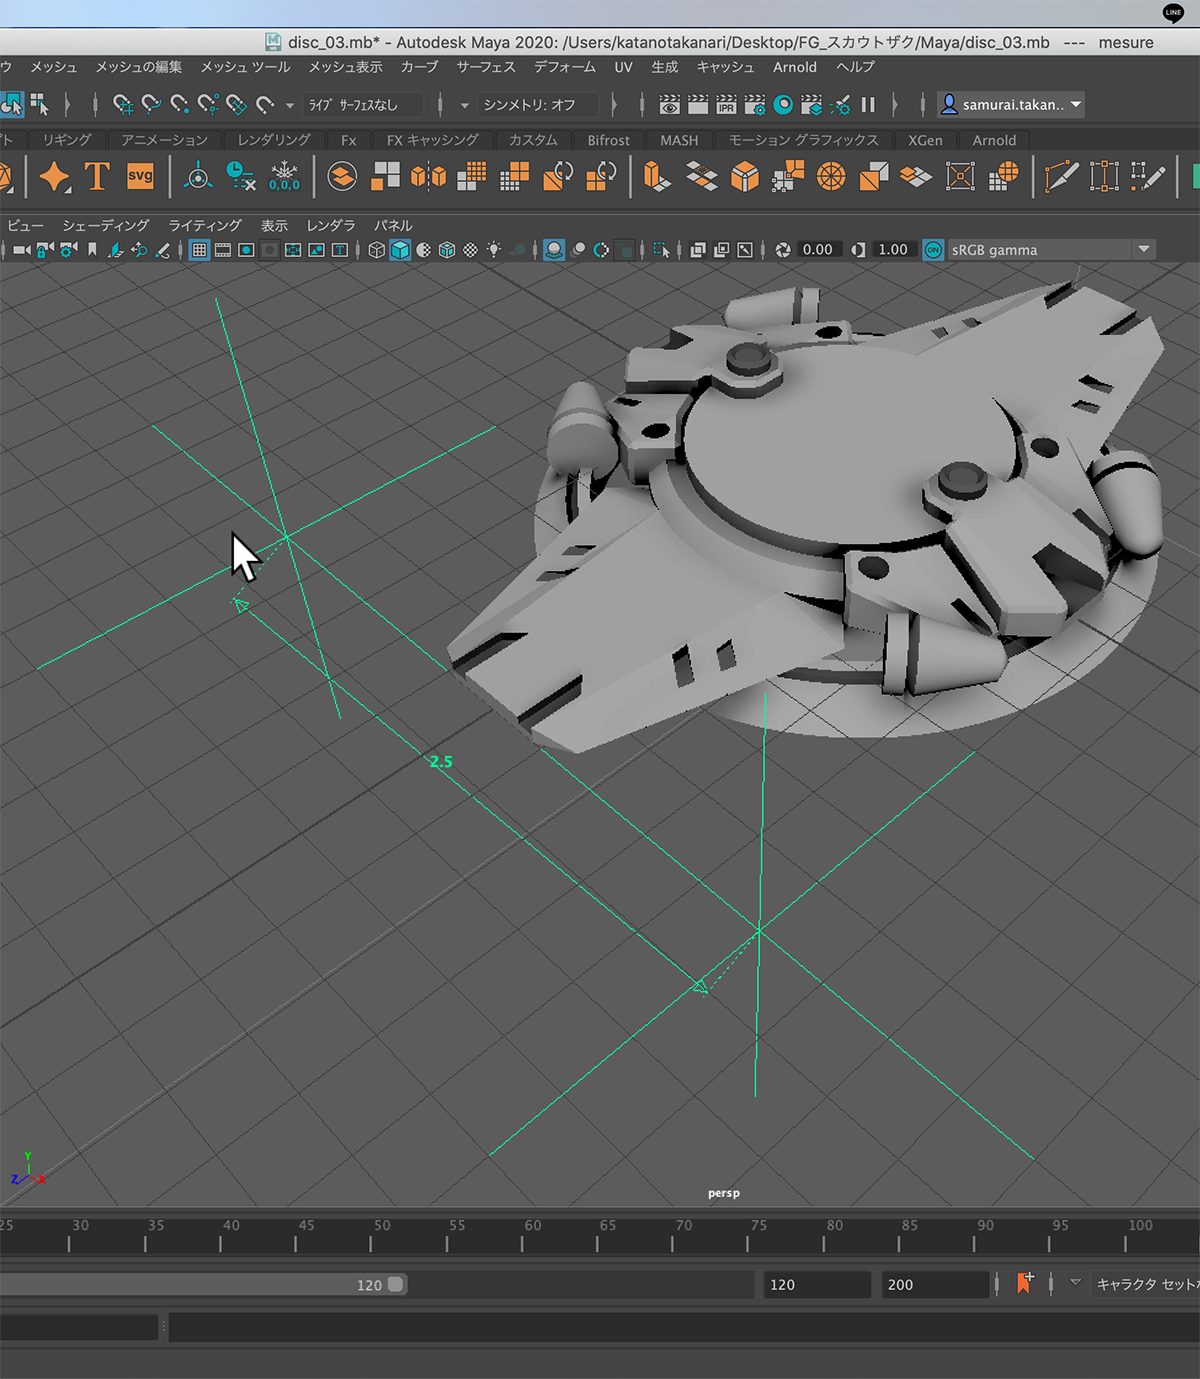Open the Symmetry Off dropdown
The height and width of the screenshot is (1379, 1200).
[x=539, y=104]
